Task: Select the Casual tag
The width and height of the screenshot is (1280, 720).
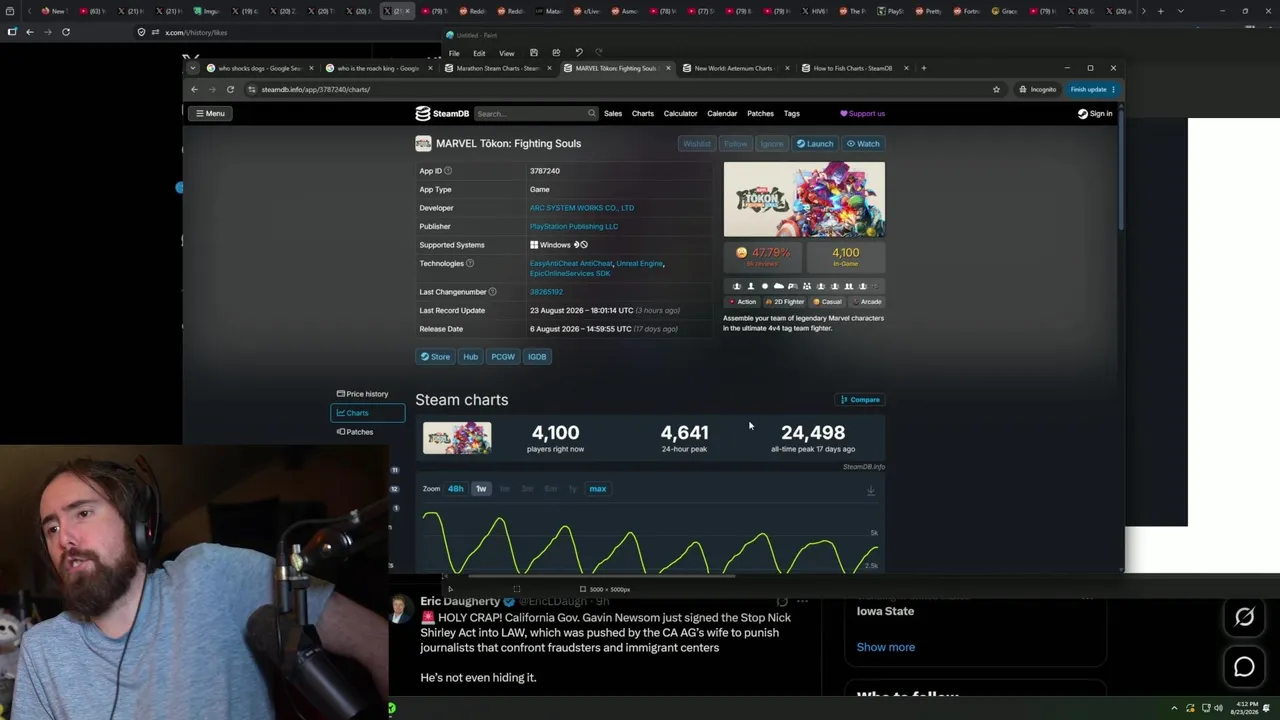Action: pyautogui.click(x=827, y=302)
